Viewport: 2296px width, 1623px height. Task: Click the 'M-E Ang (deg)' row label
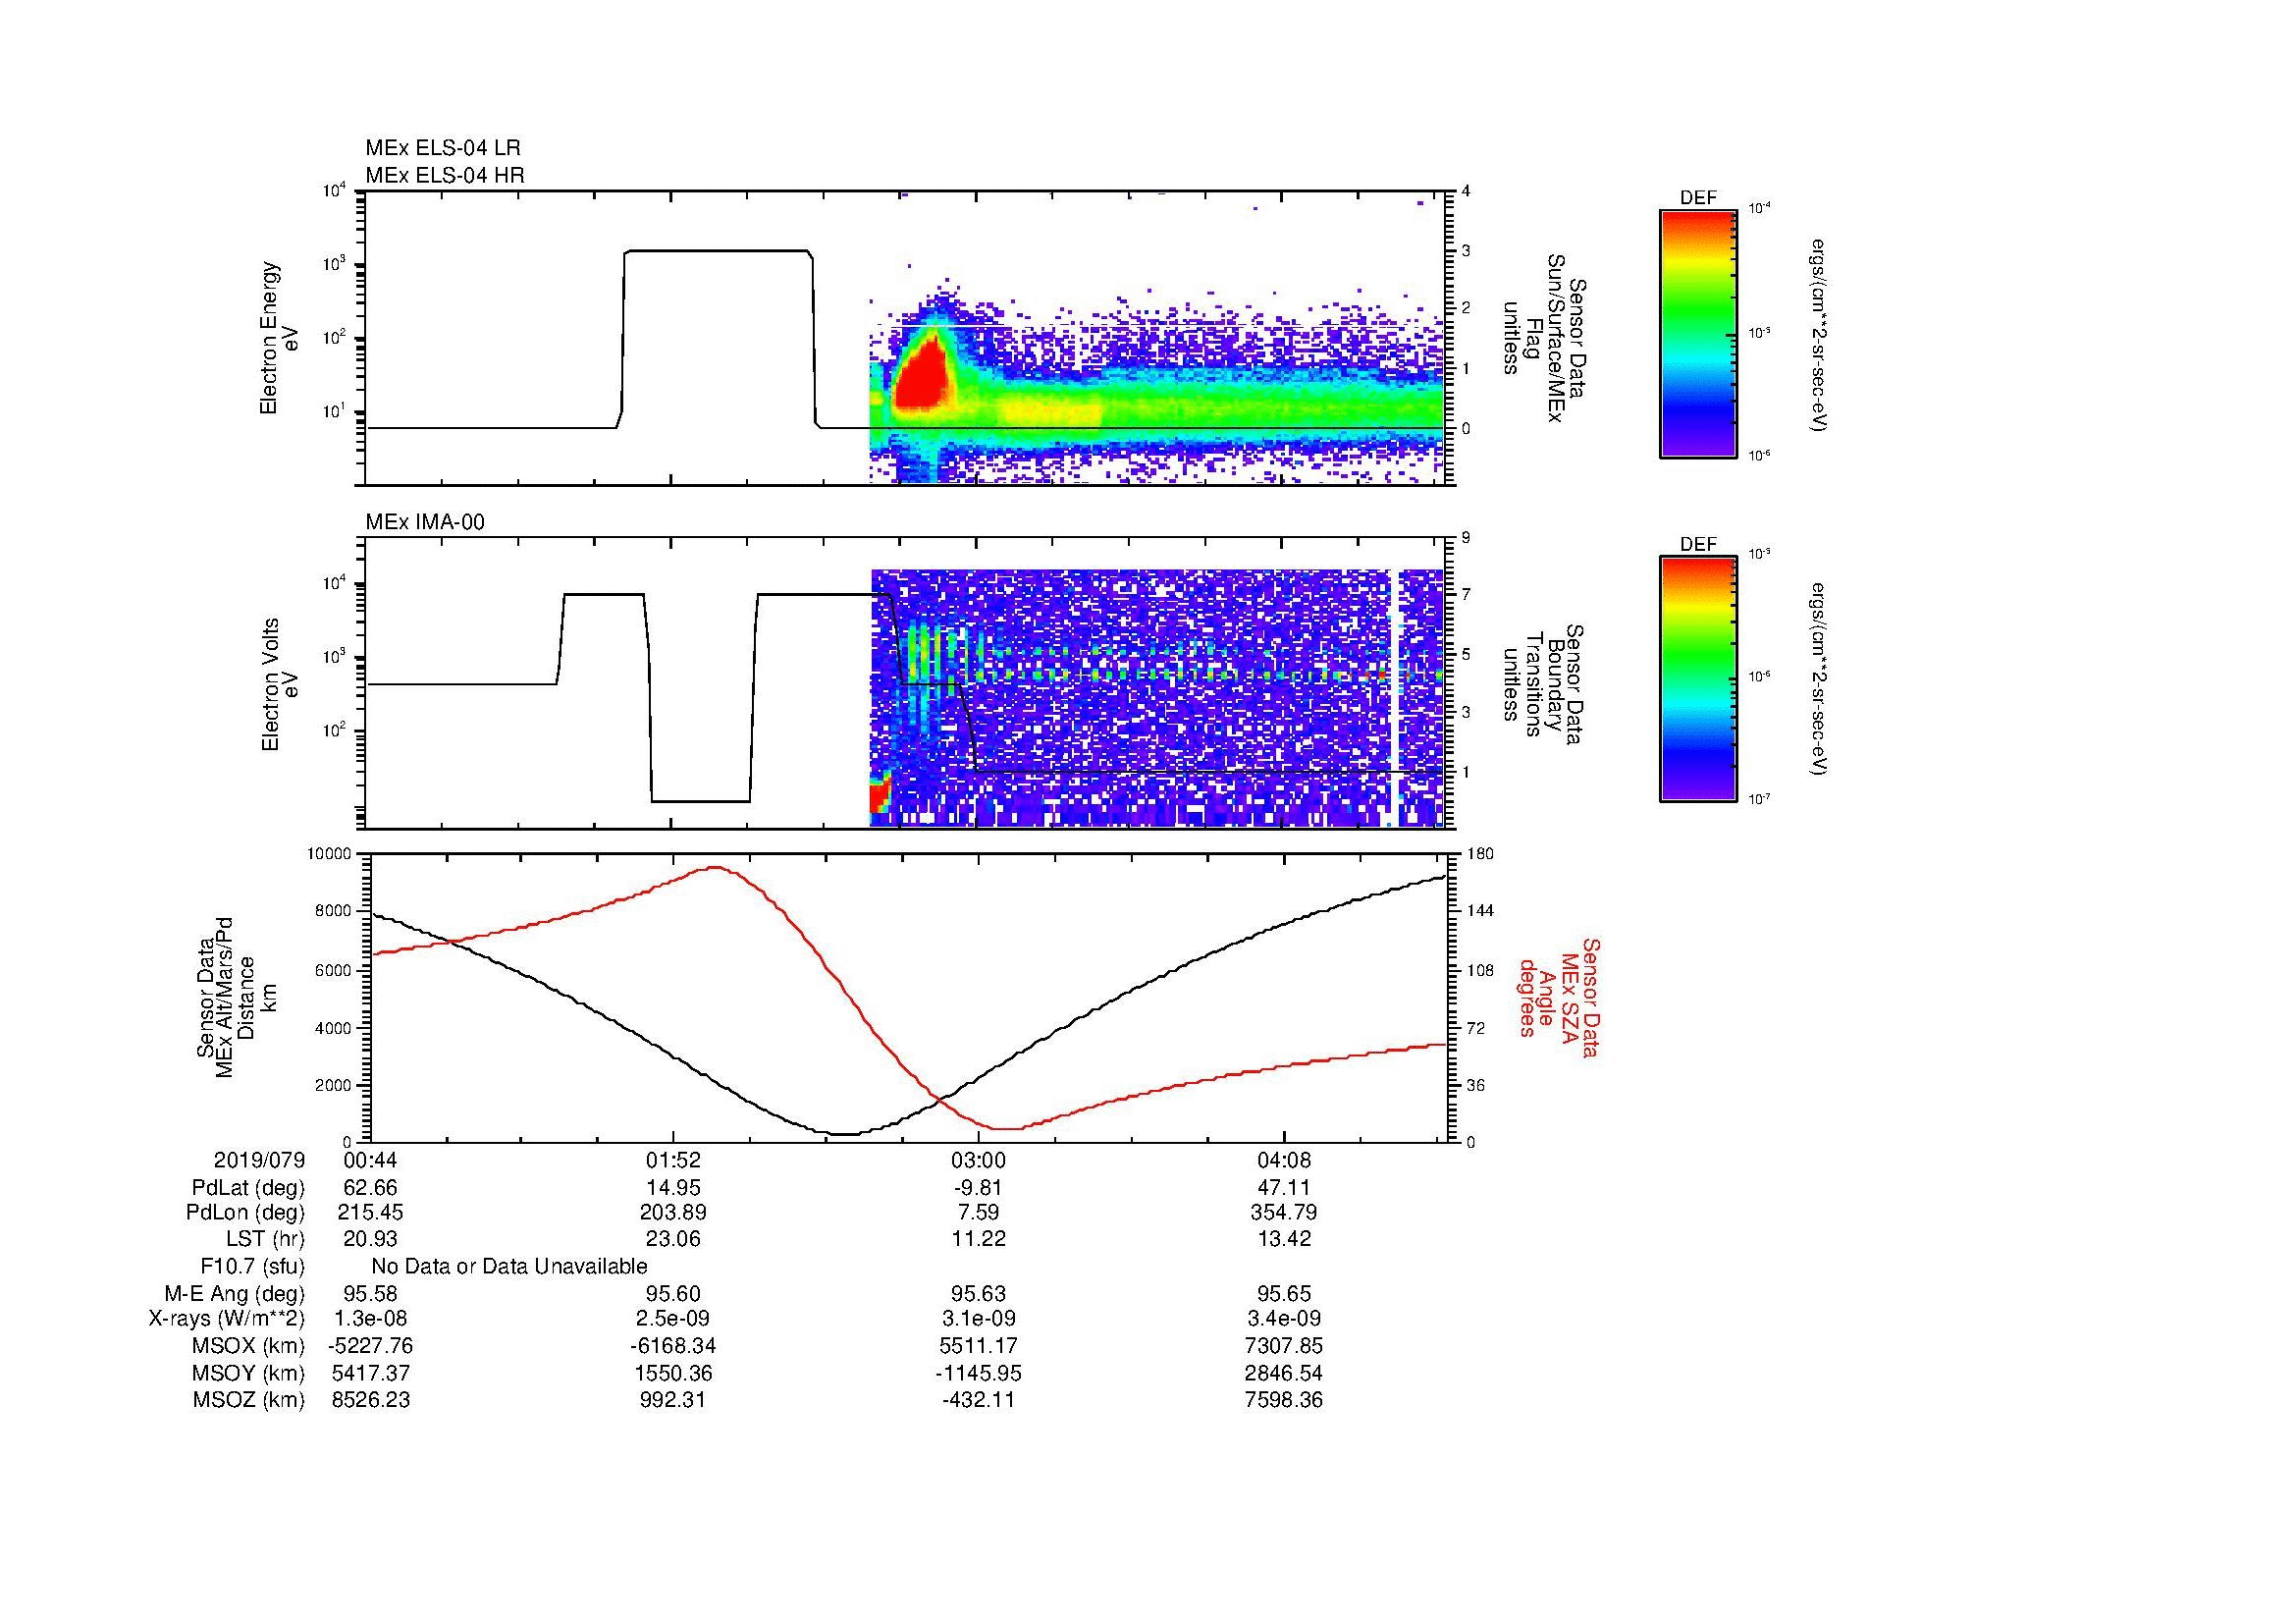click(234, 1294)
